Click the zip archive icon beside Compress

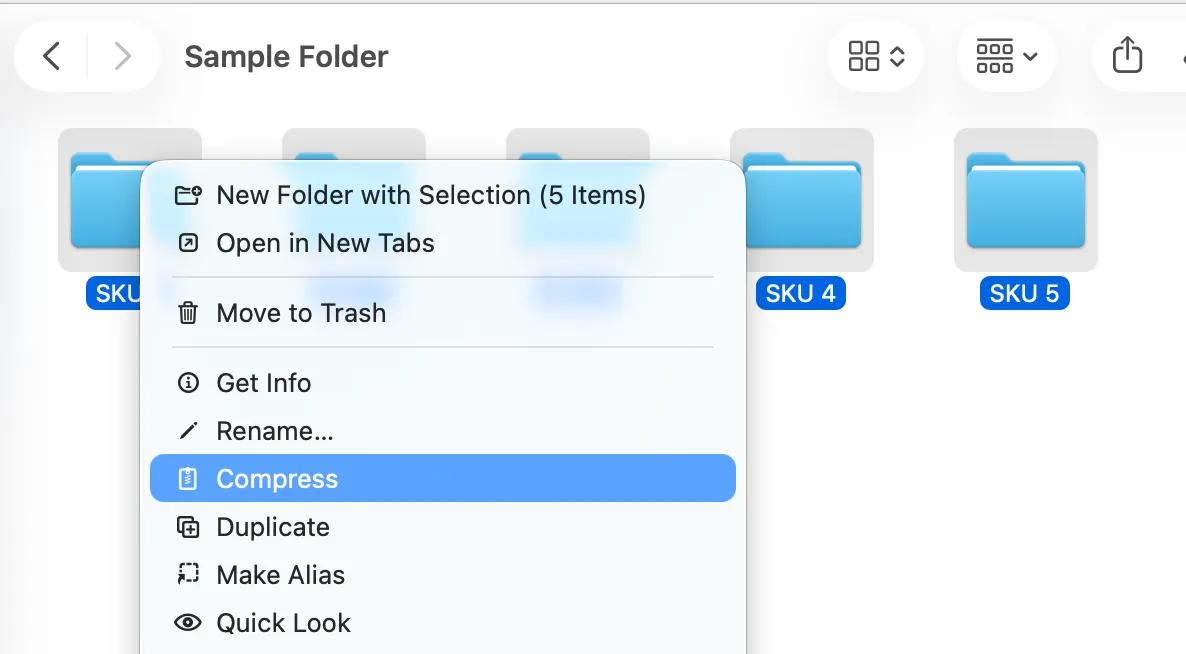[x=187, y=478]
